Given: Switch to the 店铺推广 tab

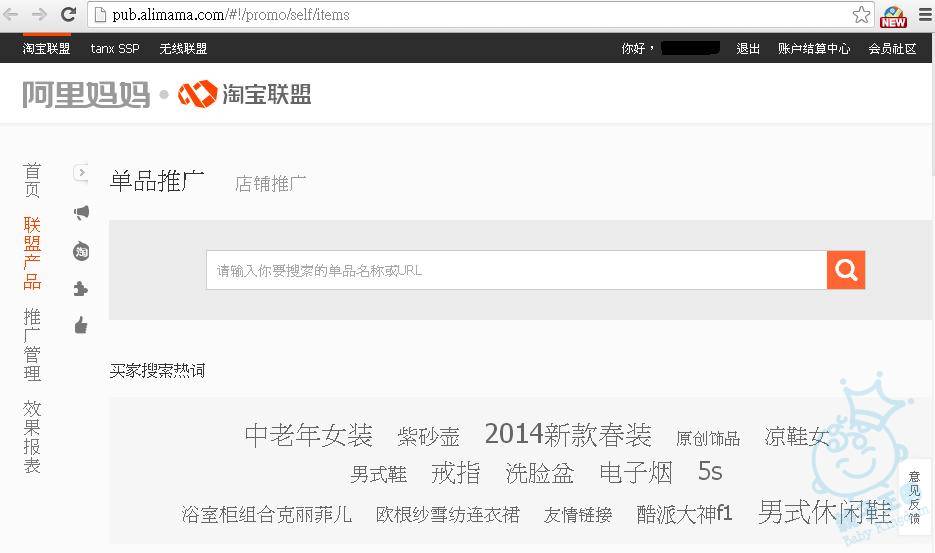Looking at the screenshot, I should tap(271, 183).
